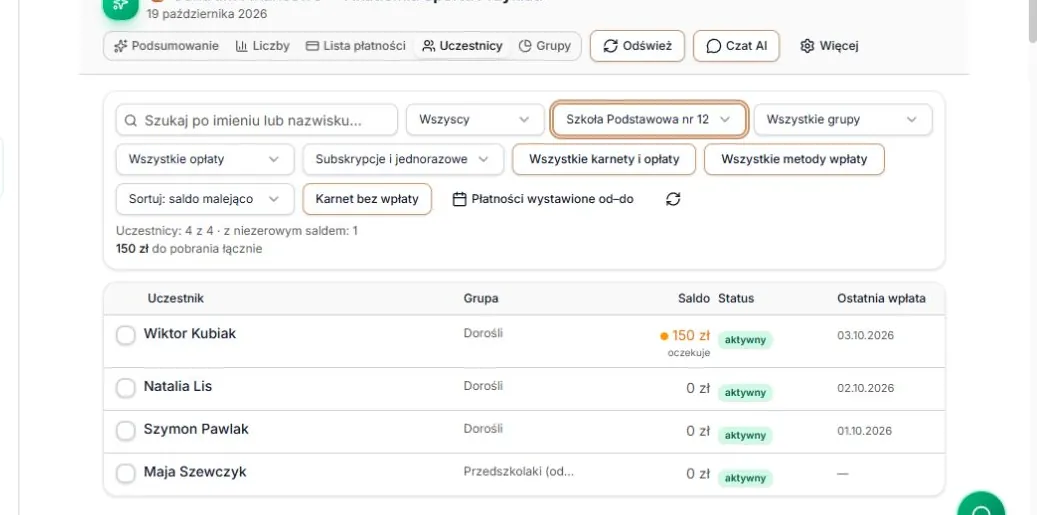
Task: Click the card icon beside Lista płatności
Action: (x=312, y=46)
